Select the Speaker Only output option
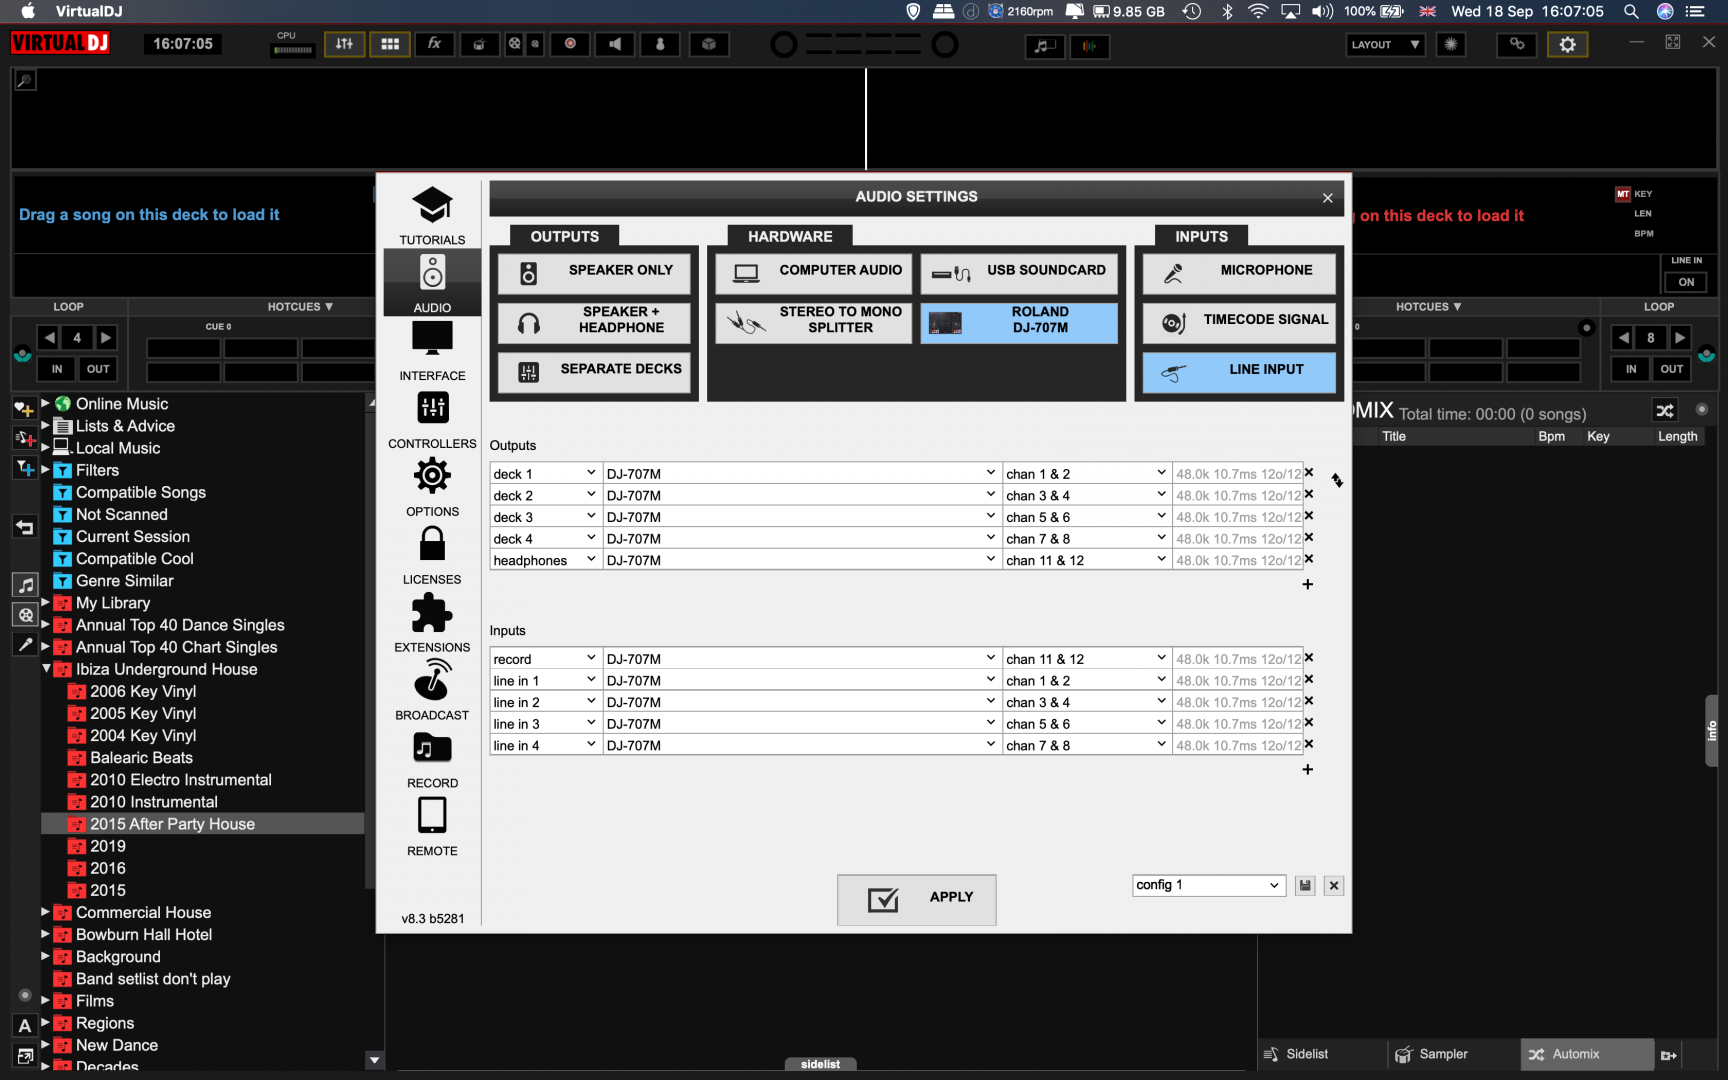Image resolution: width=1728 pixels, height=1080 pixels. click(595, 272)
